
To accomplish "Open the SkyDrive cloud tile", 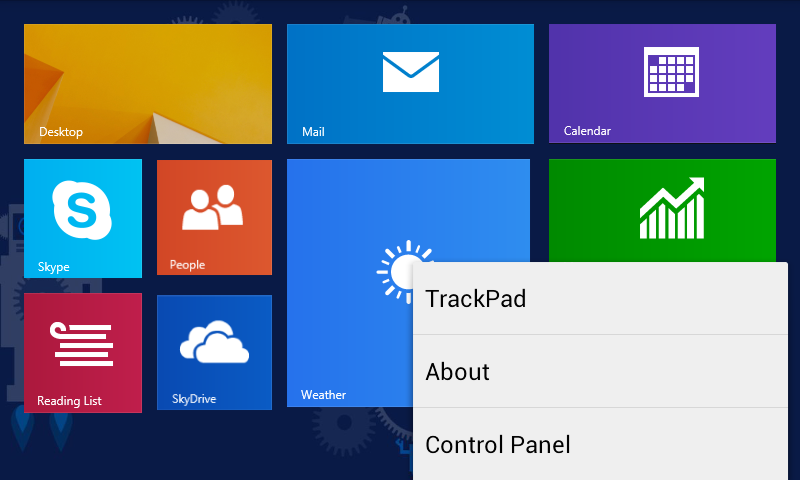I will tap(214, 352).
